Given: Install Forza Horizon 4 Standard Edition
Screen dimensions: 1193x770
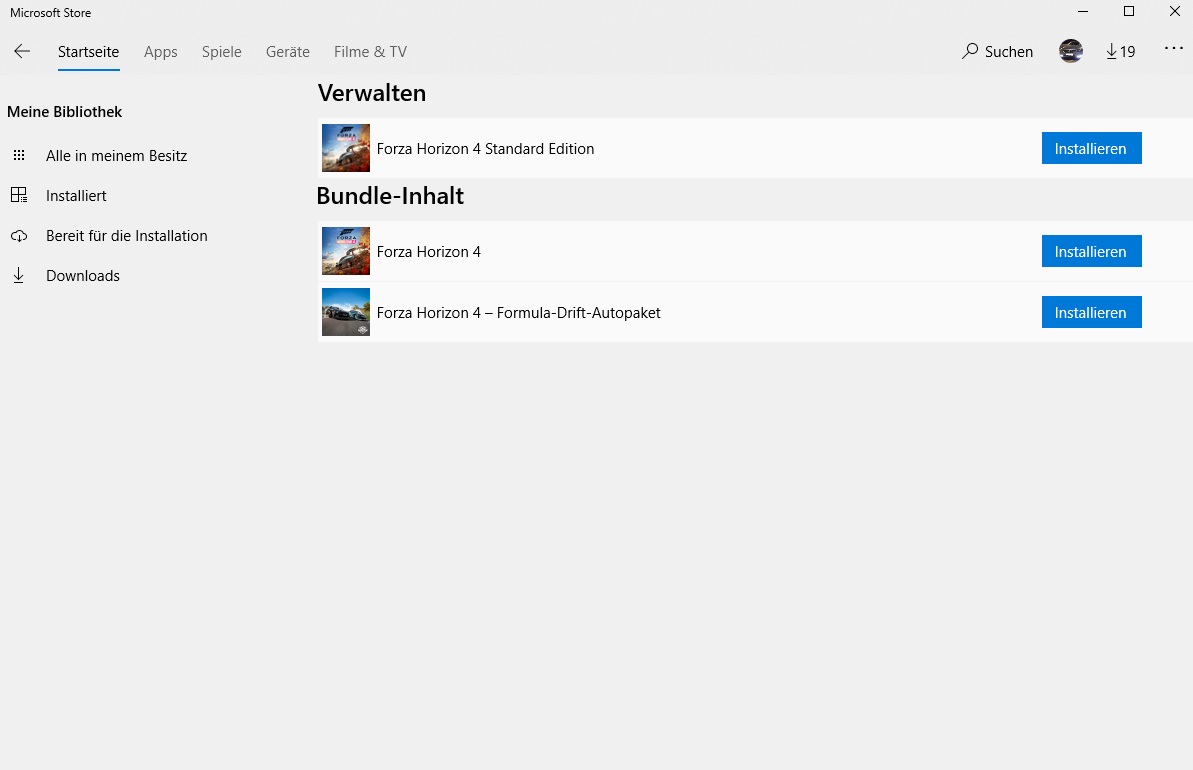Looking at the screenshot, I should pyautogui.click(x=1091, y=148).
